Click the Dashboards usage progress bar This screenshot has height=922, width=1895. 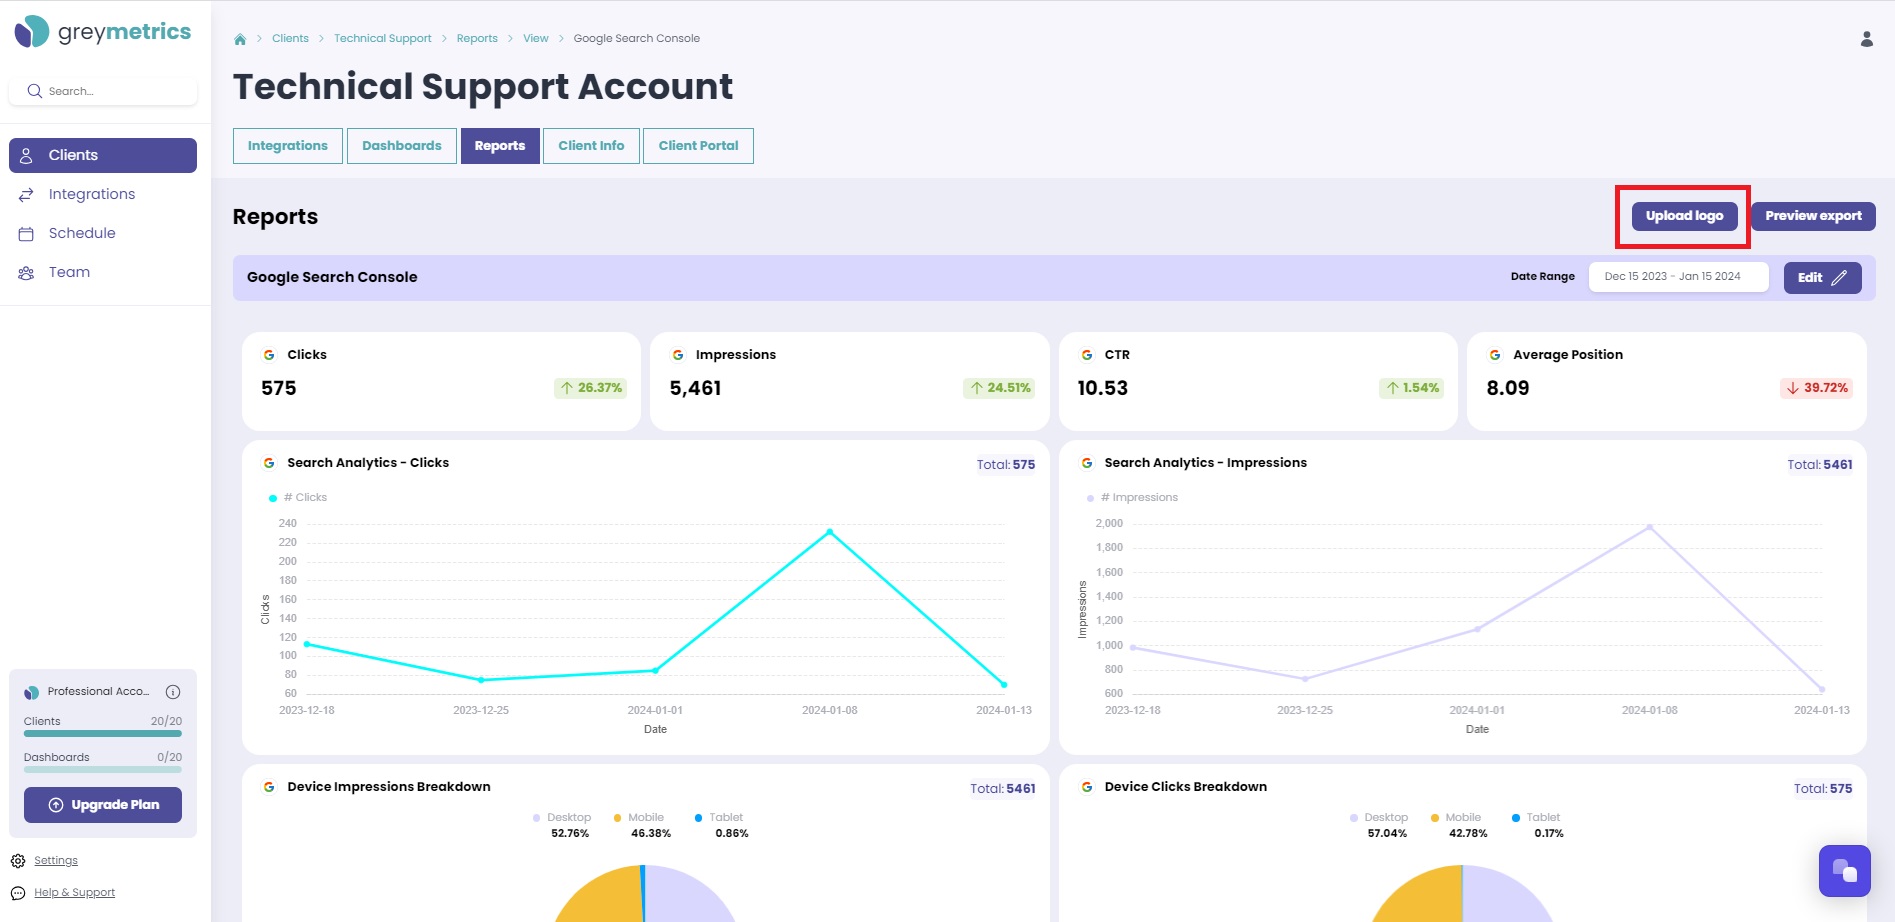pos(103,770)
